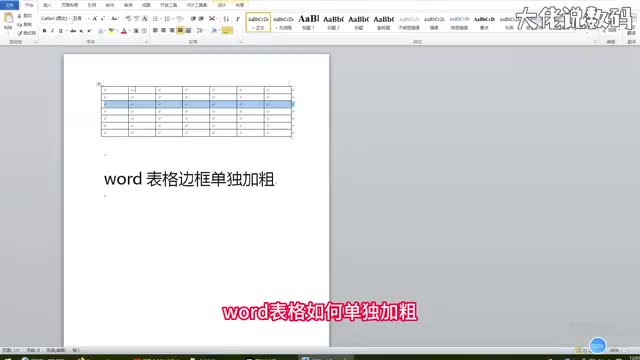This screenshot has height=360, width=640.
Task: Open the Font dialog launcher
Action: tap(146, 42)
